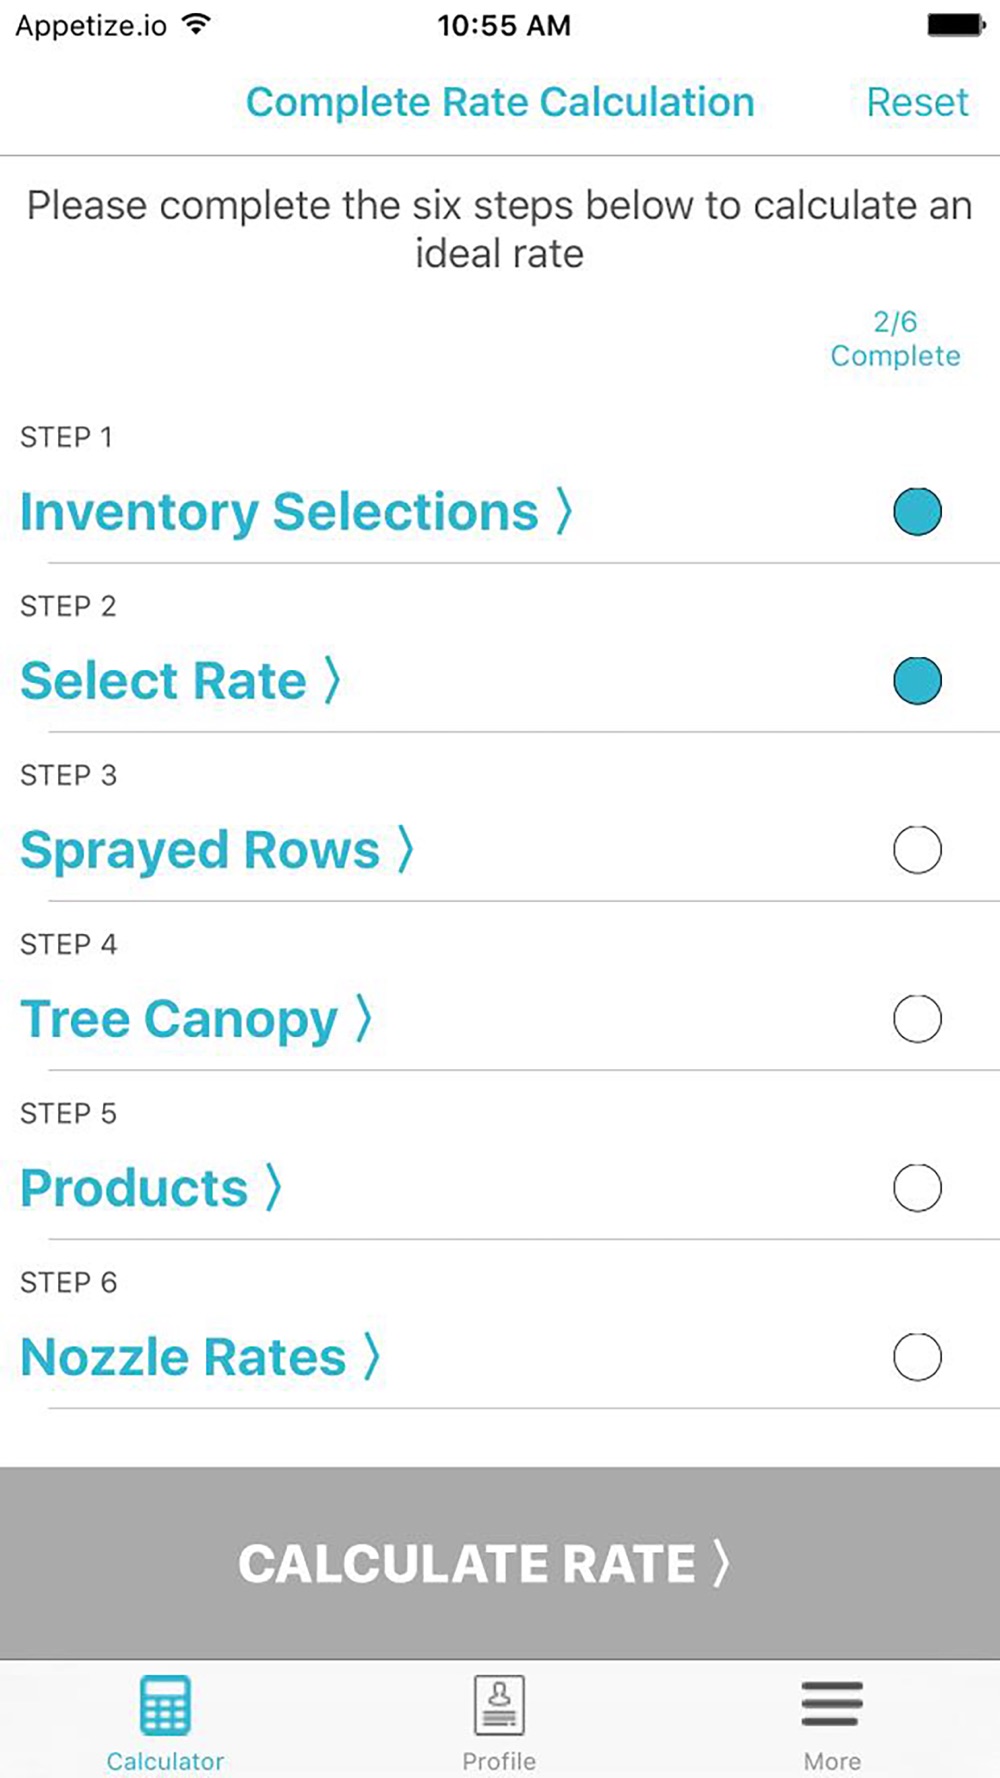
Task: Tap the 2/6 Complete progress indicator
Action: tap(895, 339)
